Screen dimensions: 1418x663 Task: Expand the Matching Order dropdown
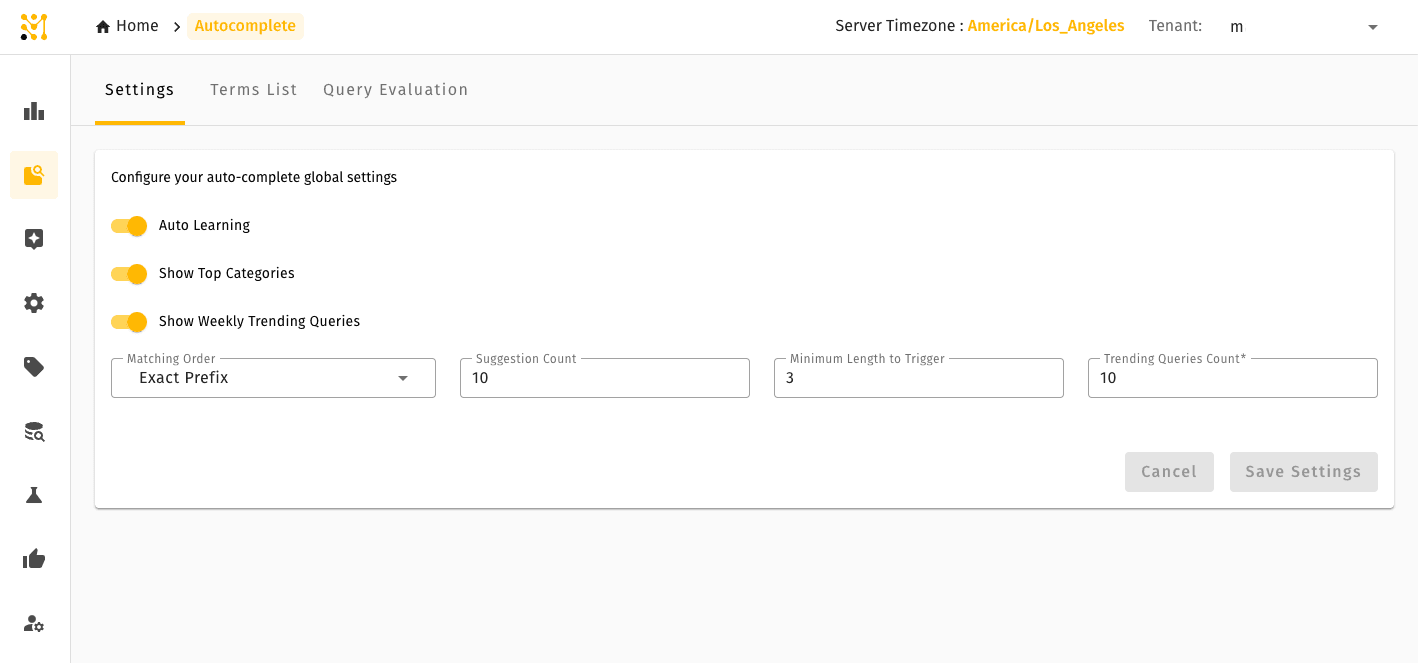[273, 378]
